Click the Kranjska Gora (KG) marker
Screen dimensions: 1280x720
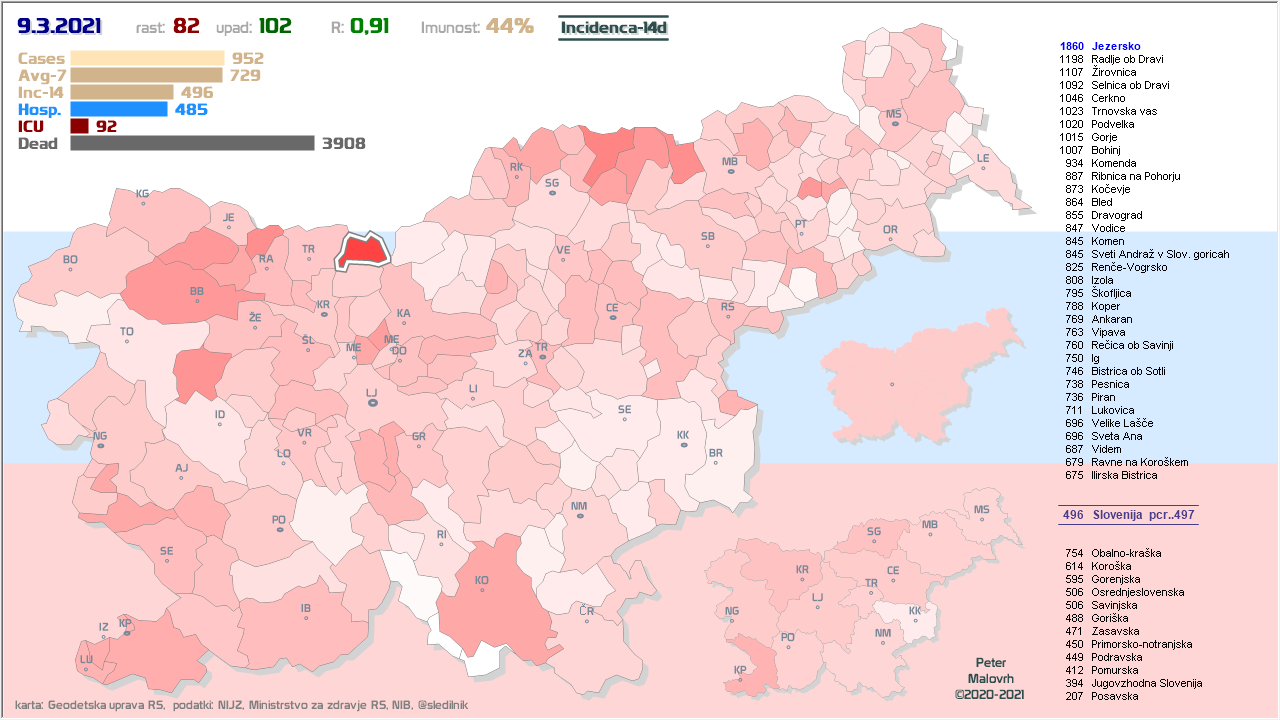pyautogui.click(x=142, y=203)
